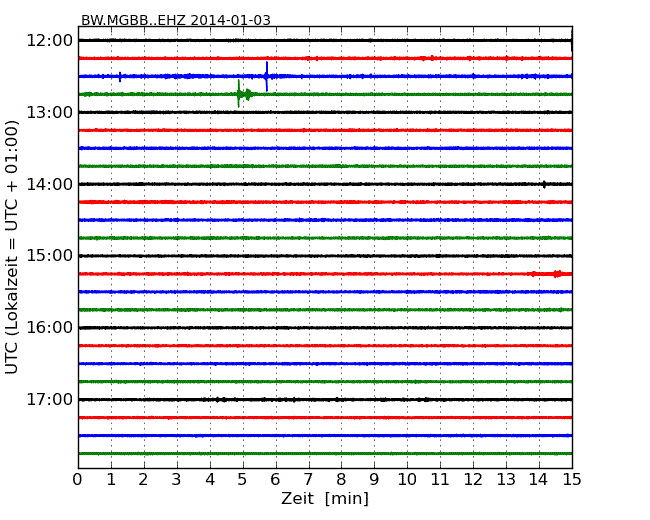Click x-axis tick label 3

[x=177, y=480]
